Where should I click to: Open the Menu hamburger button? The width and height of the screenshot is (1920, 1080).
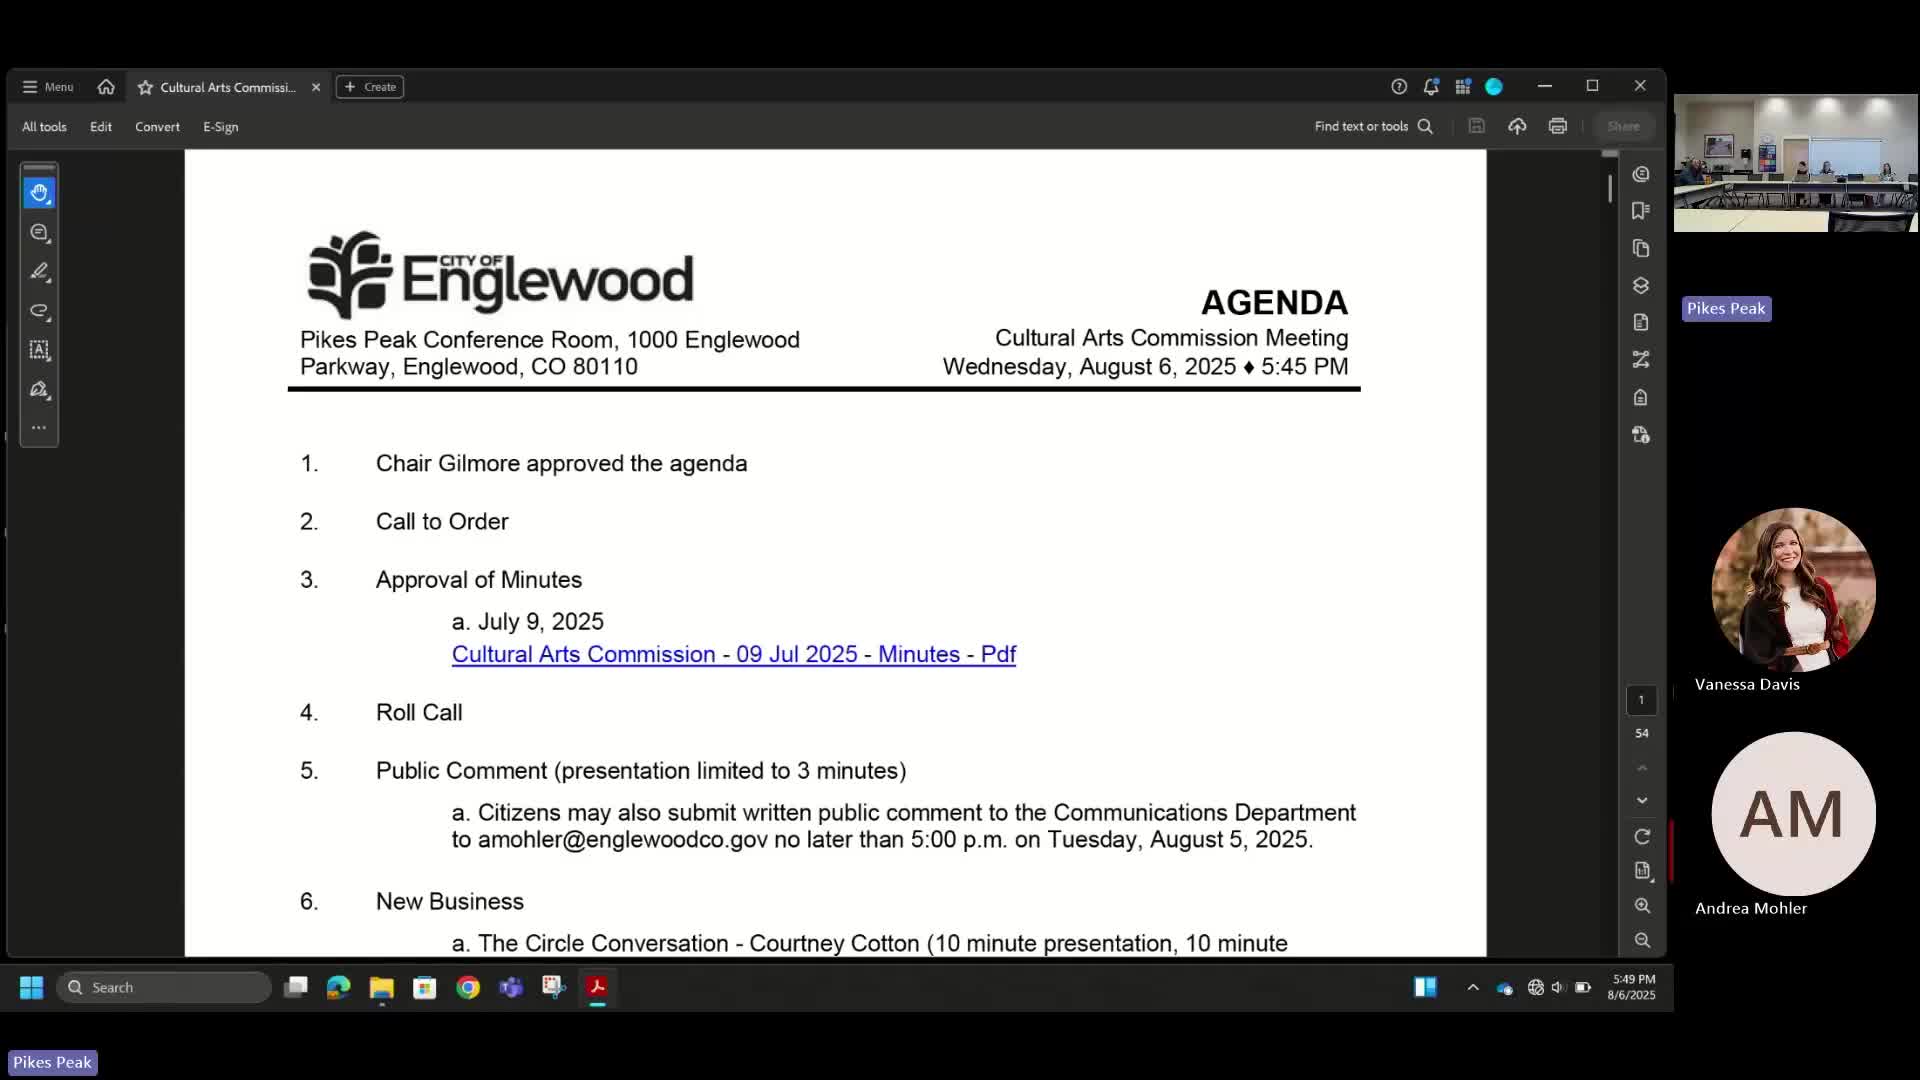(48, 87)
